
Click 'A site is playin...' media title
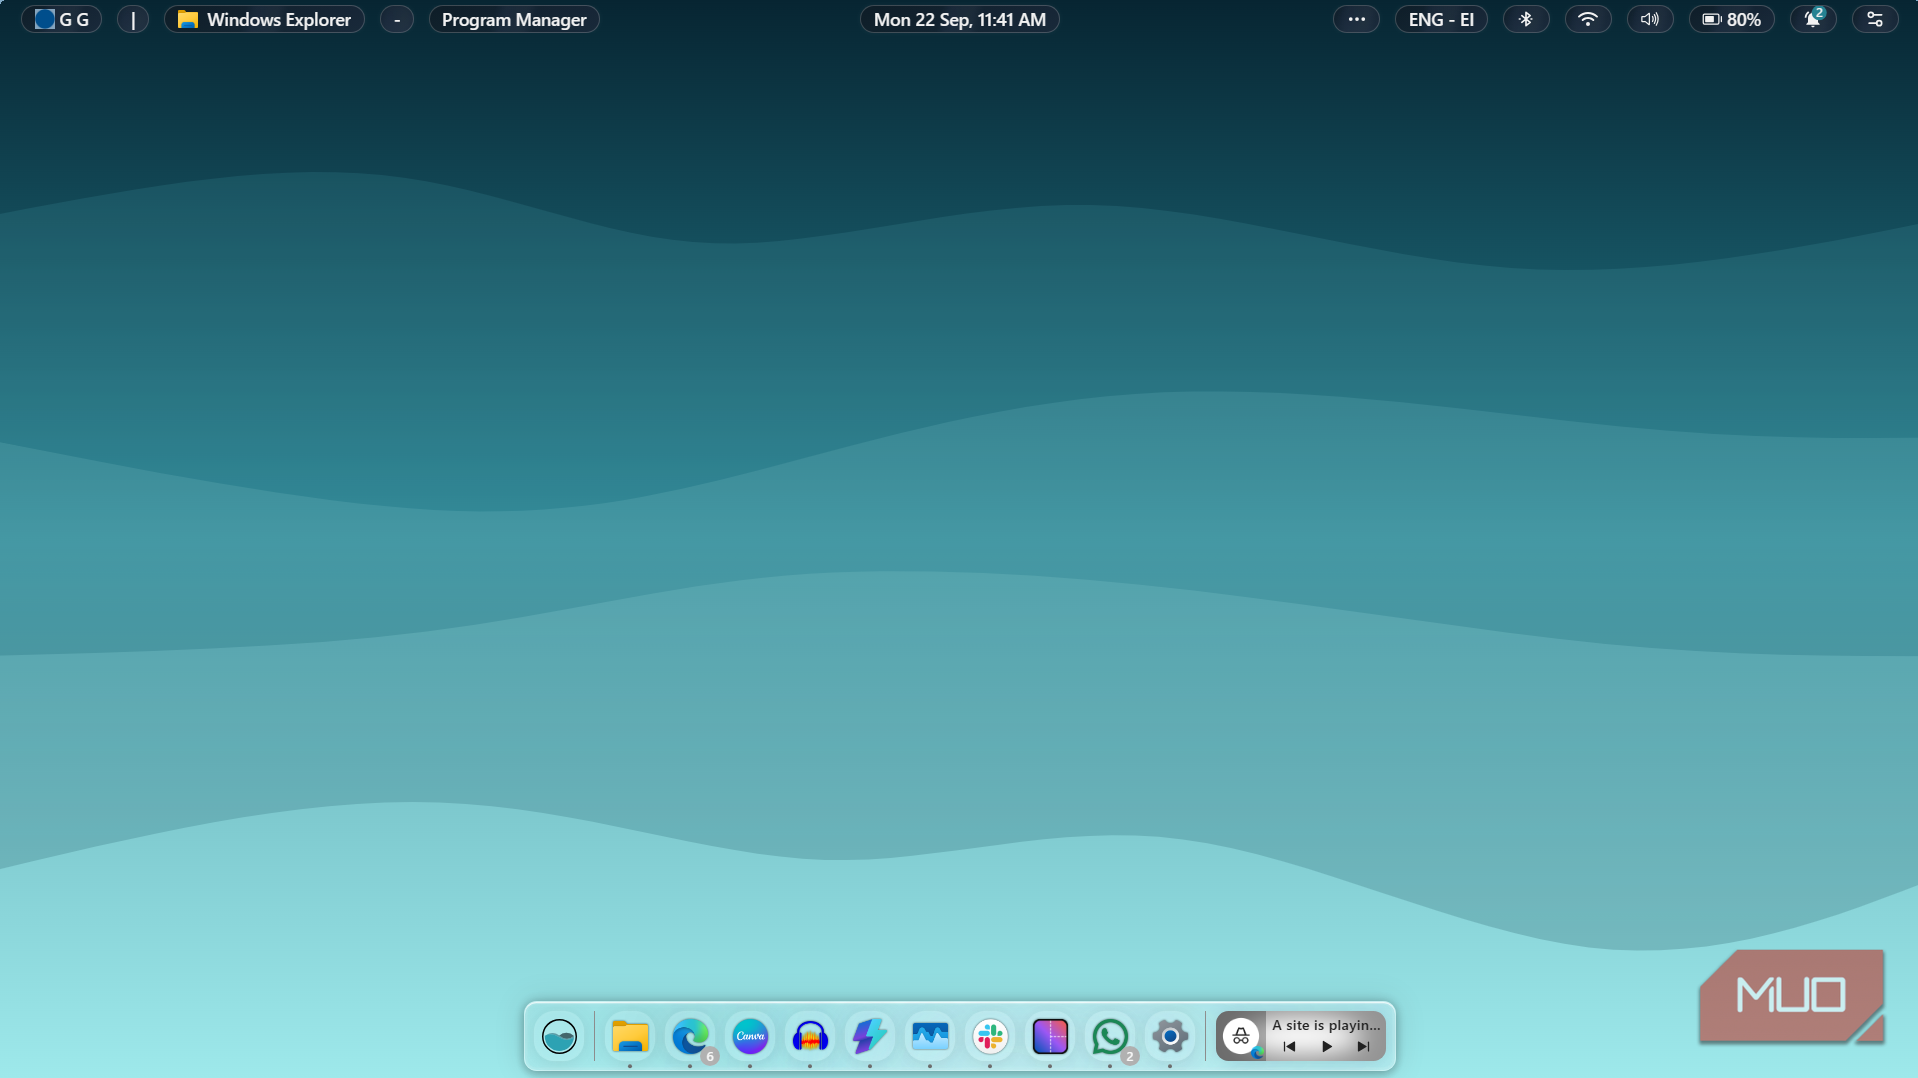pos(1326,1025)
